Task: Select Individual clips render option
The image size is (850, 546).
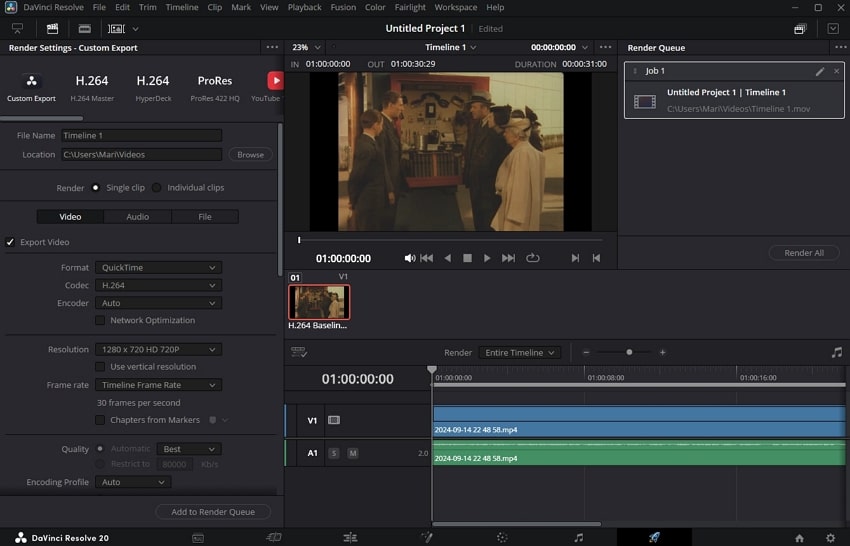Action: point(157,188)
